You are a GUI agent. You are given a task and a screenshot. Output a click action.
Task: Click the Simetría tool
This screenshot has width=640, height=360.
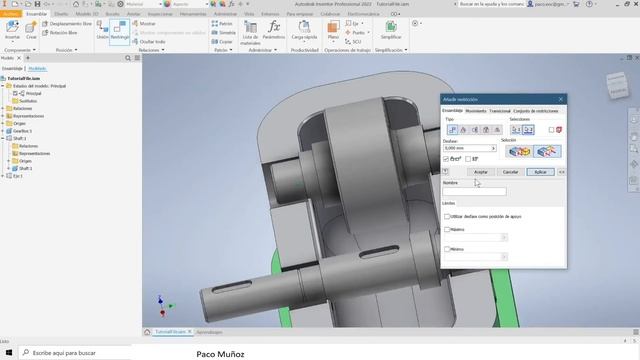coord(224,33)
